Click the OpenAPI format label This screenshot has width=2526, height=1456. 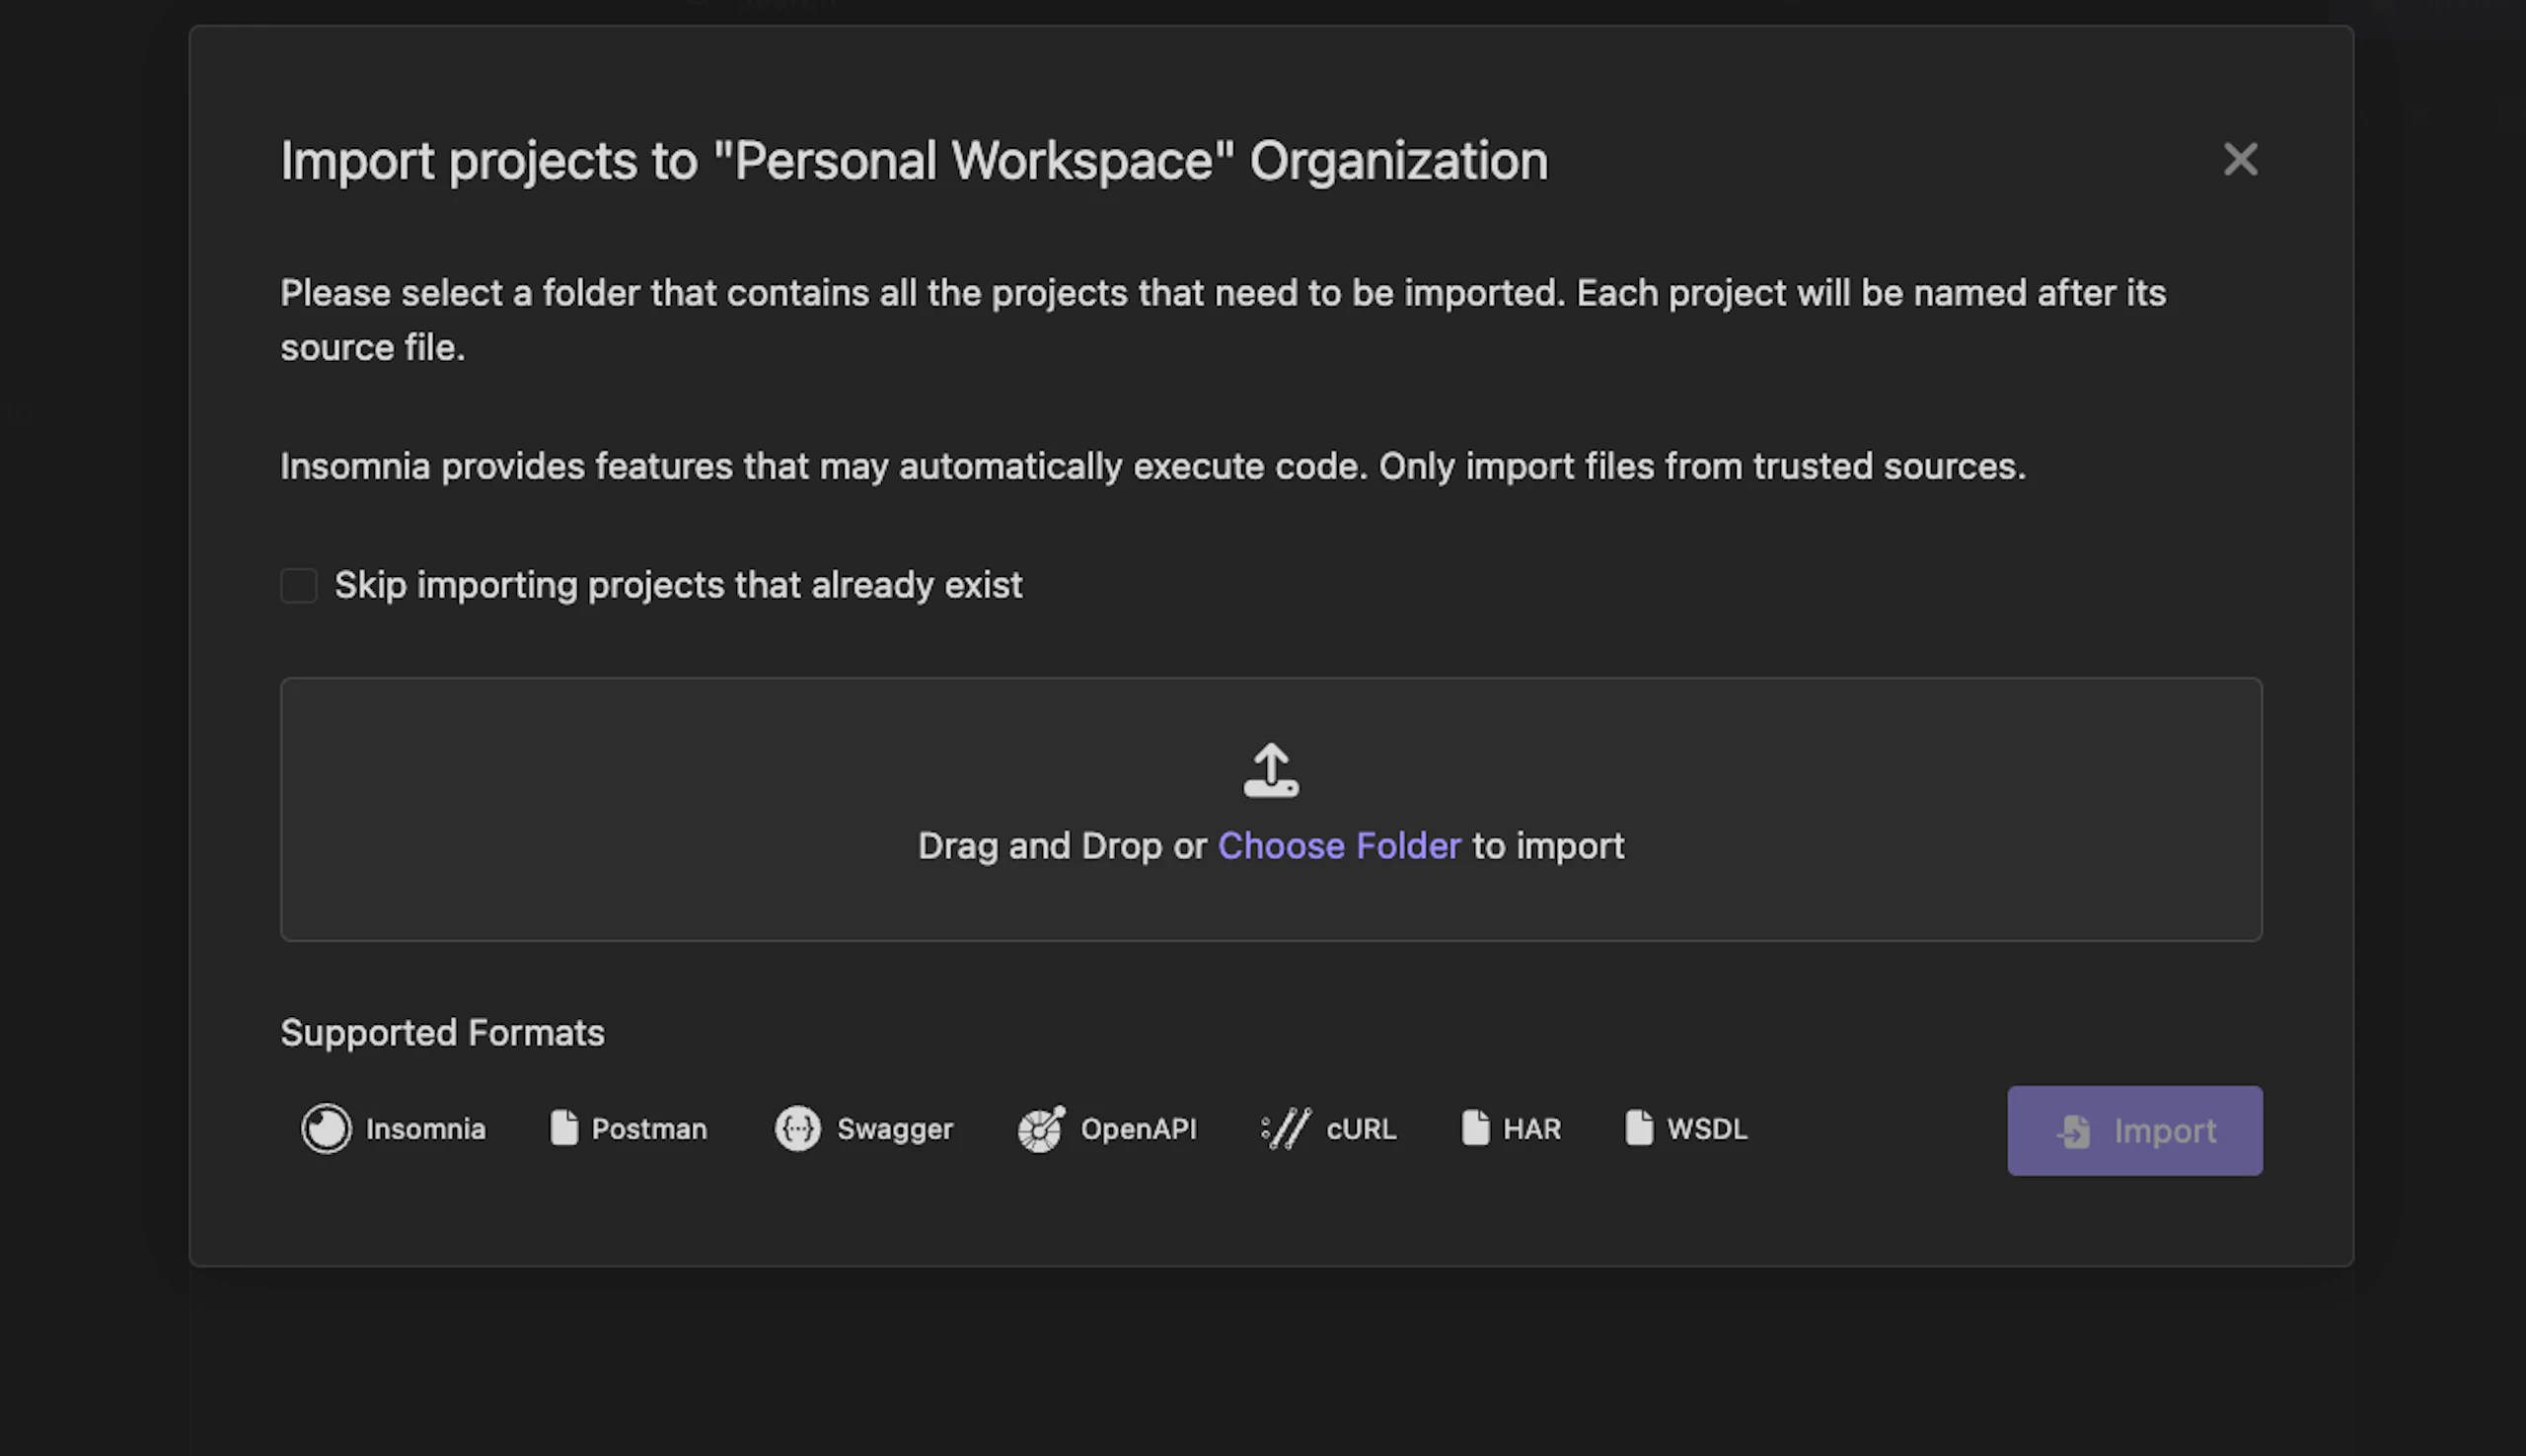coord(1138,1129)
